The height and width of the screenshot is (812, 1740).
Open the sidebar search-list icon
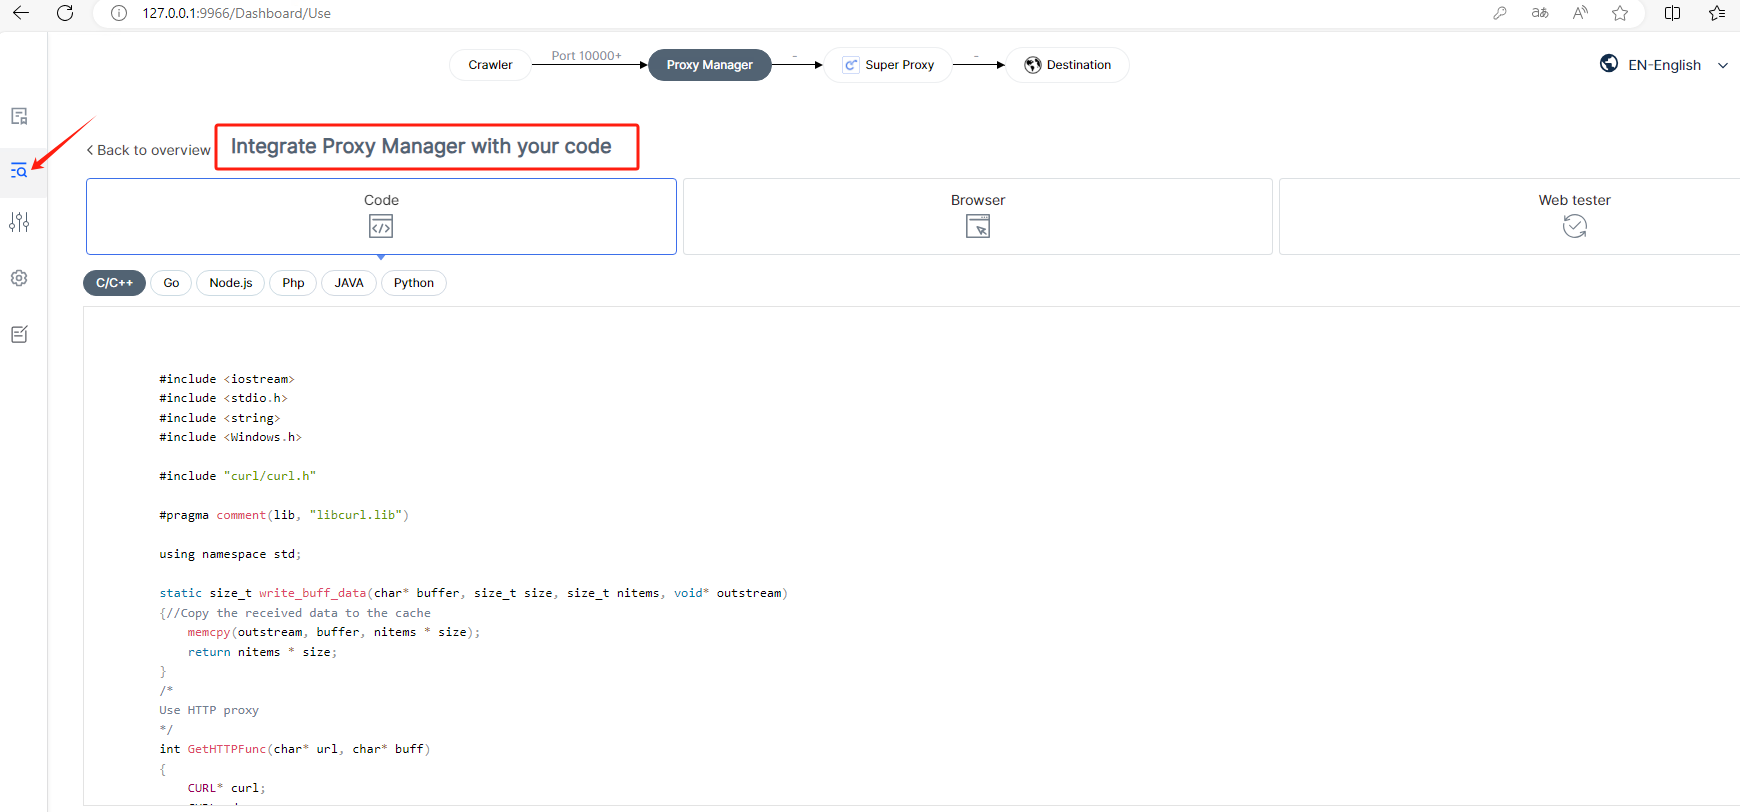click(19, 170)
